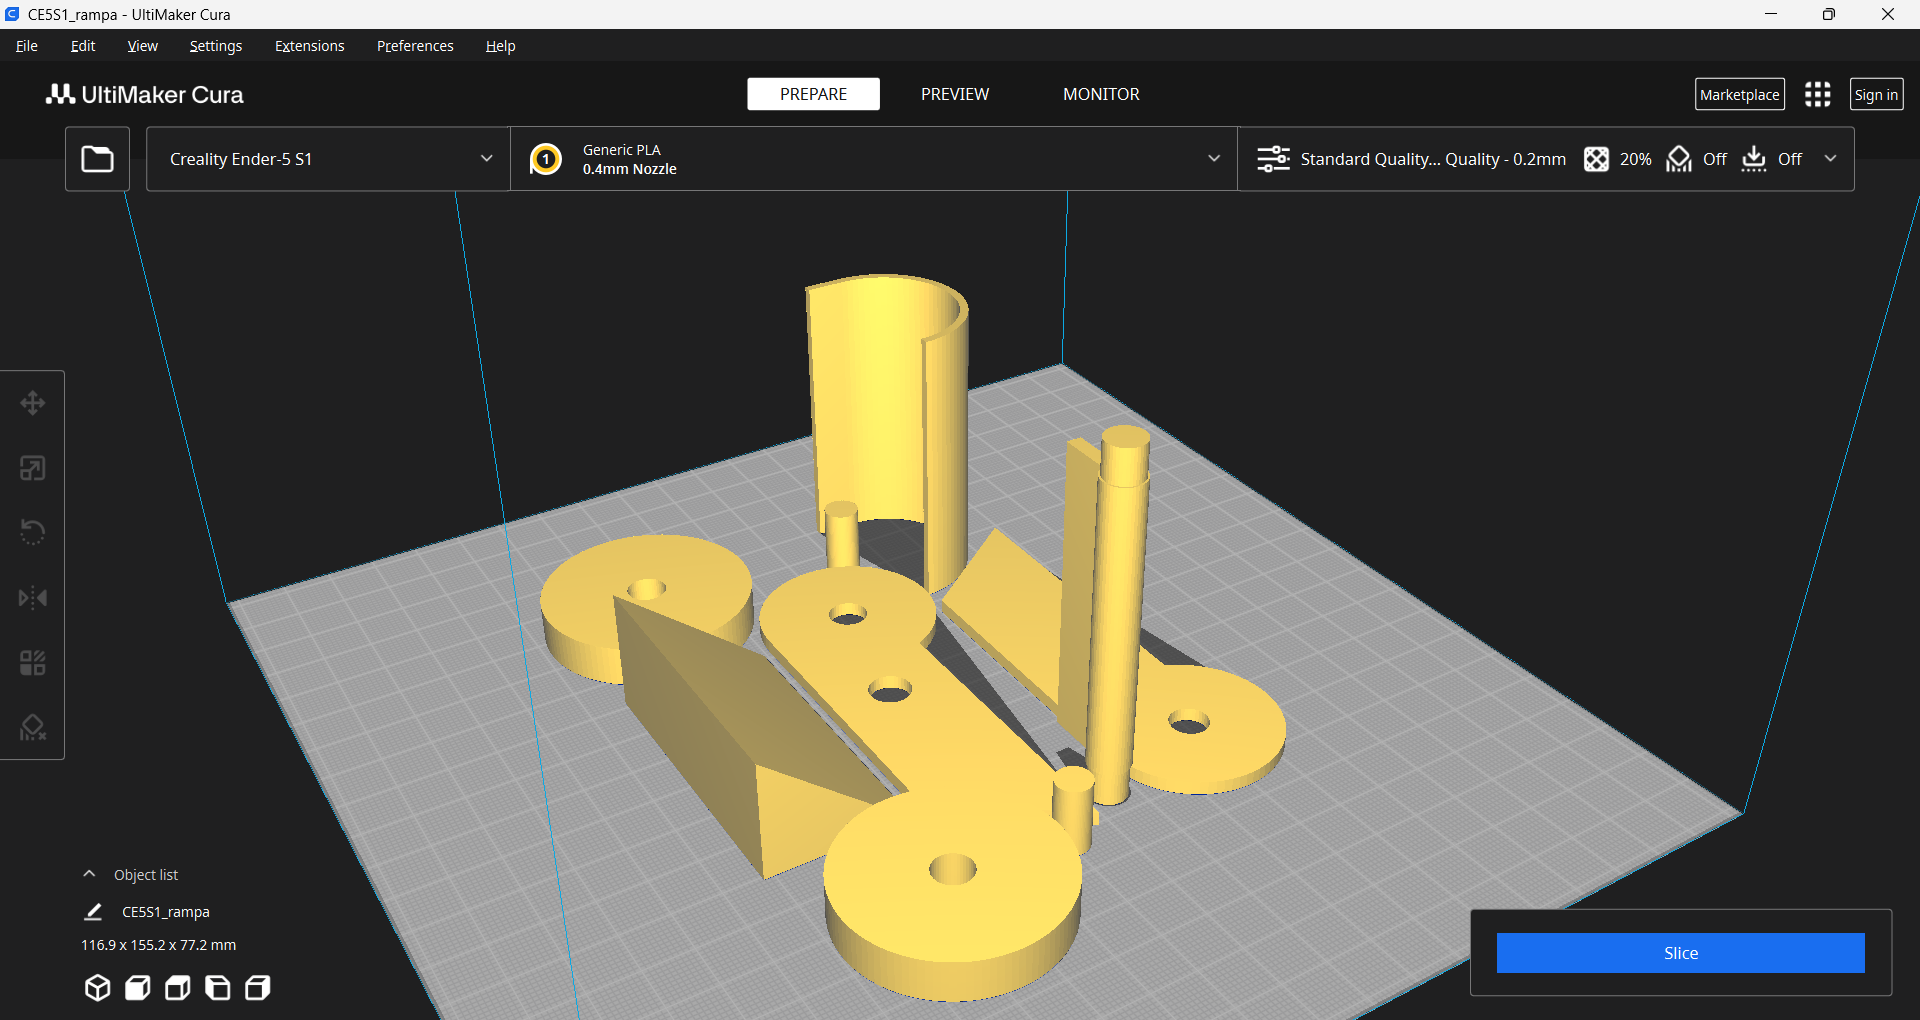Expand the print settings panel
The width and height of the screenshot is (1920, 1020).
pyautogui.click(x=1831, y=158)
